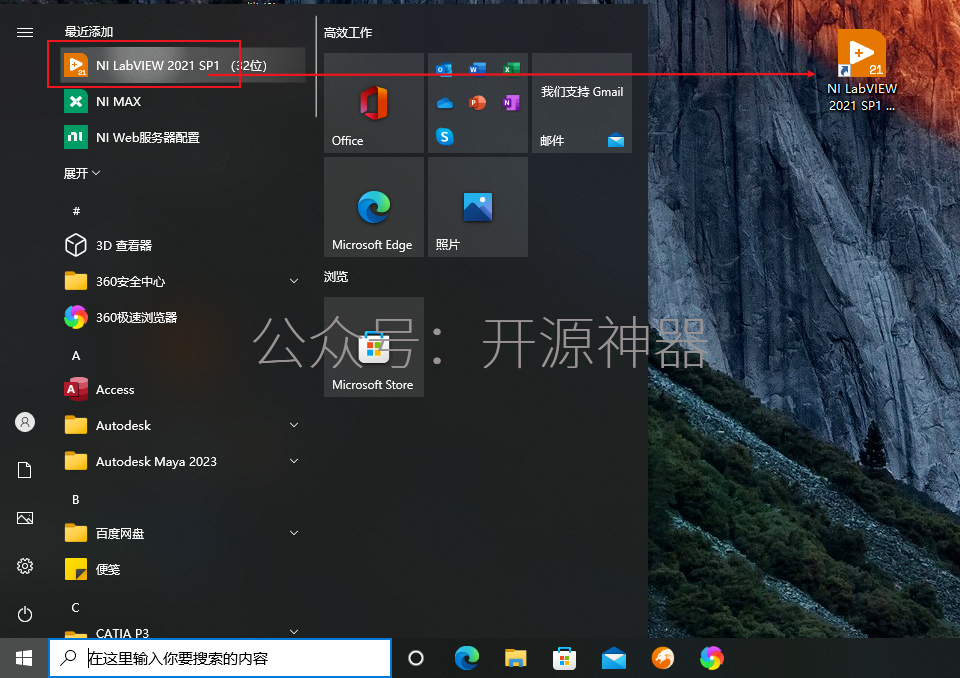
Task: Open Microsoft Edge from the taskbar
Action: (x=467, y=658)
